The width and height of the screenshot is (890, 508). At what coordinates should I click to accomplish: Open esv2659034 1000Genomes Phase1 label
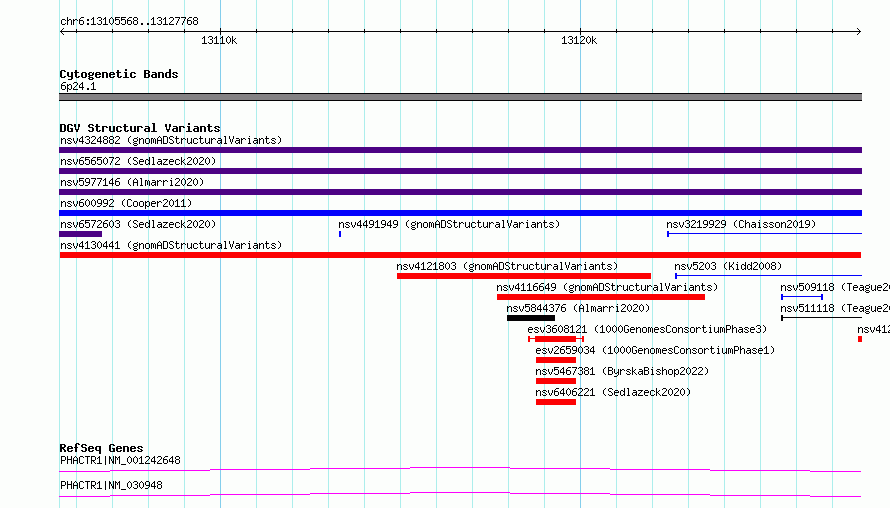(655, 350)
